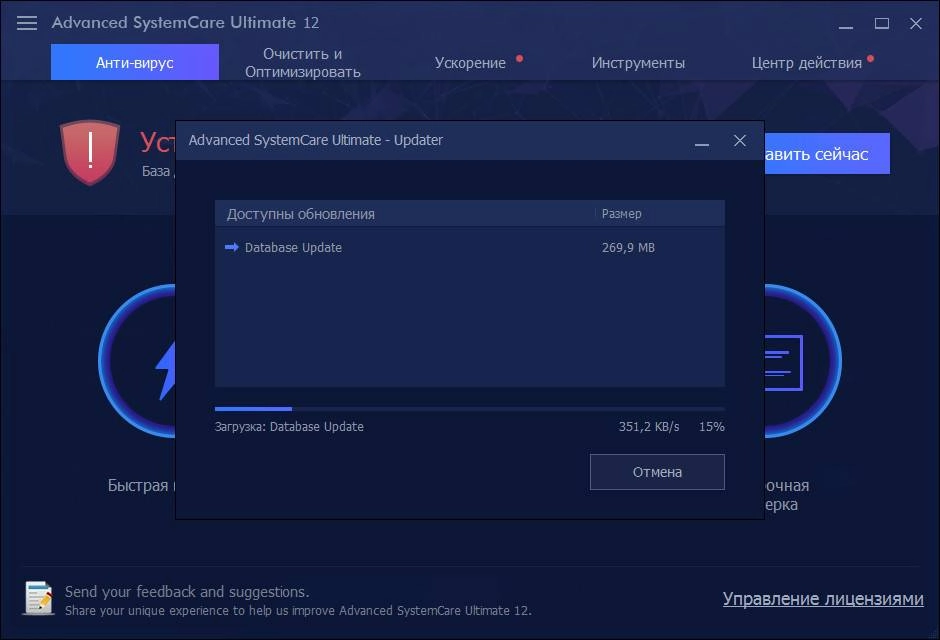940x640 pixels.
Task: Close the Updater dialog
Action: 740,140
